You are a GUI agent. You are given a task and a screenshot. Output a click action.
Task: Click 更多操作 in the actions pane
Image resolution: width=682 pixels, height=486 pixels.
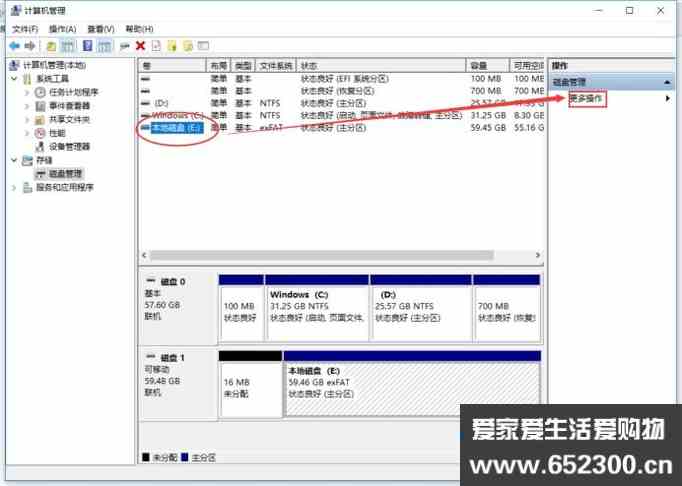point(586,99)
